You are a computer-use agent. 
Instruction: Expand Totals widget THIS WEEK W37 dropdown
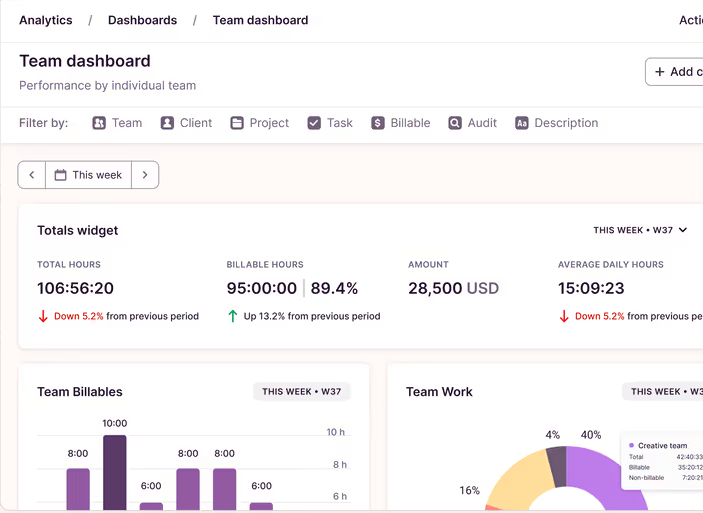tap(640, 230)
